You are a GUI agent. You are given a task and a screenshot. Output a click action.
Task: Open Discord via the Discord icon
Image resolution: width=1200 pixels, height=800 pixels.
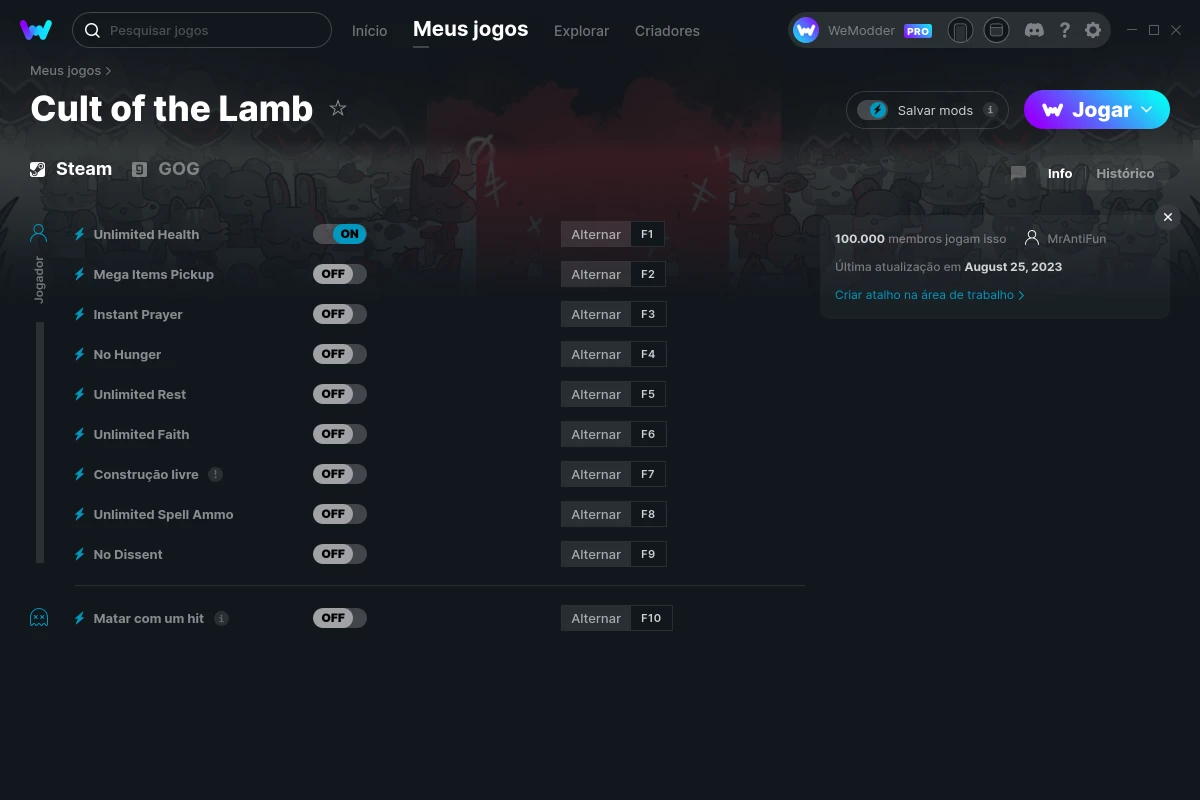1035,30
